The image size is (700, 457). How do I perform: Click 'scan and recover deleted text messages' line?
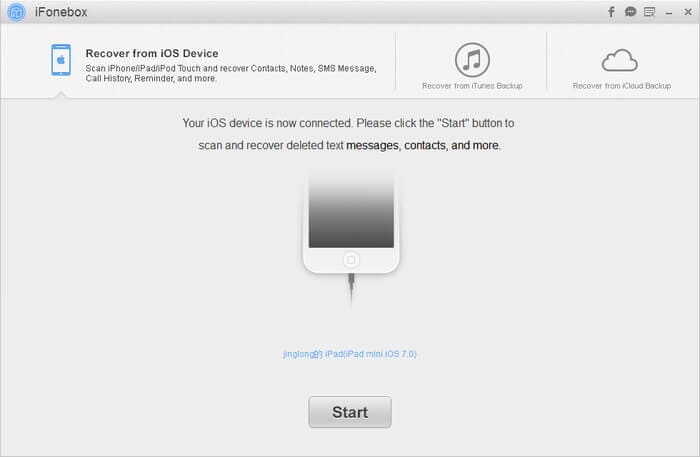350,145
